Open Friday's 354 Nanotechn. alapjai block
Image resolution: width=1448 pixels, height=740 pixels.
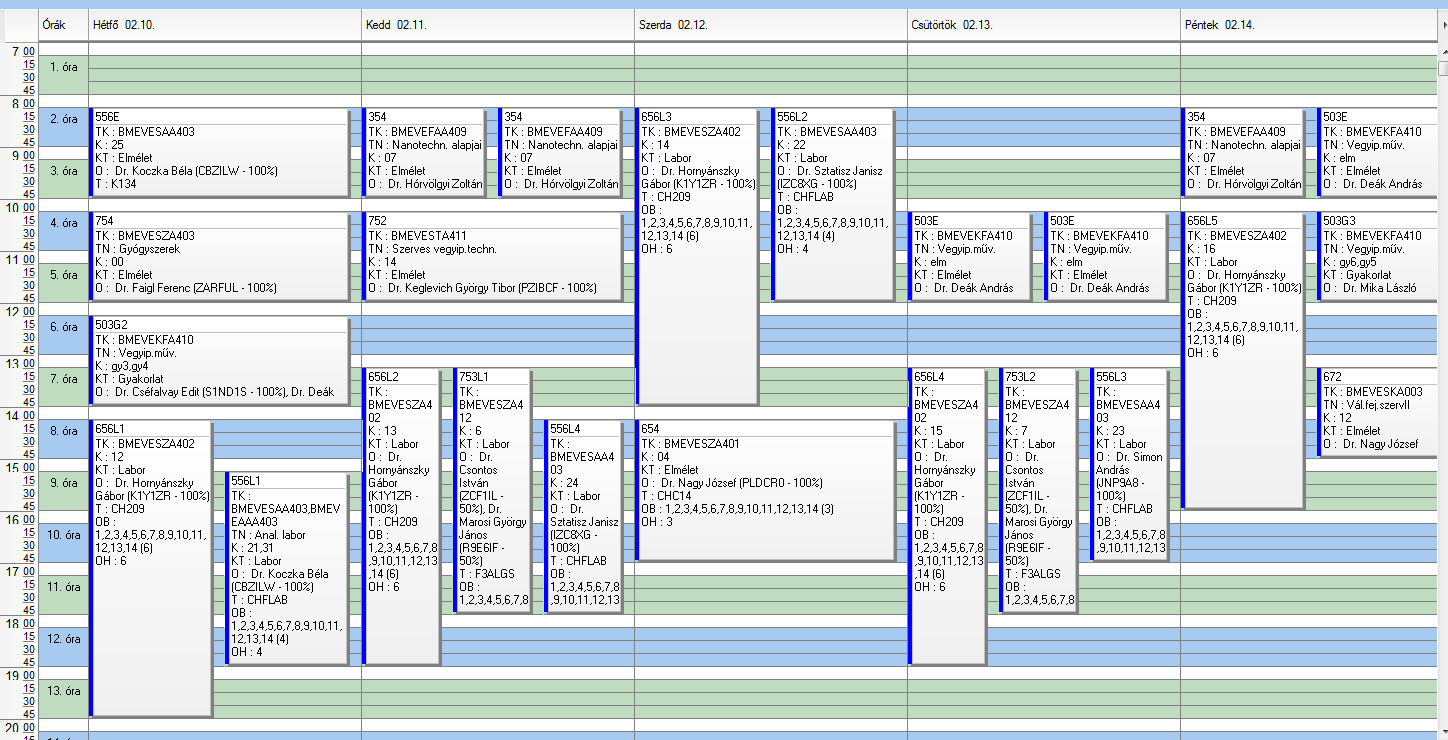point(1243,151)
